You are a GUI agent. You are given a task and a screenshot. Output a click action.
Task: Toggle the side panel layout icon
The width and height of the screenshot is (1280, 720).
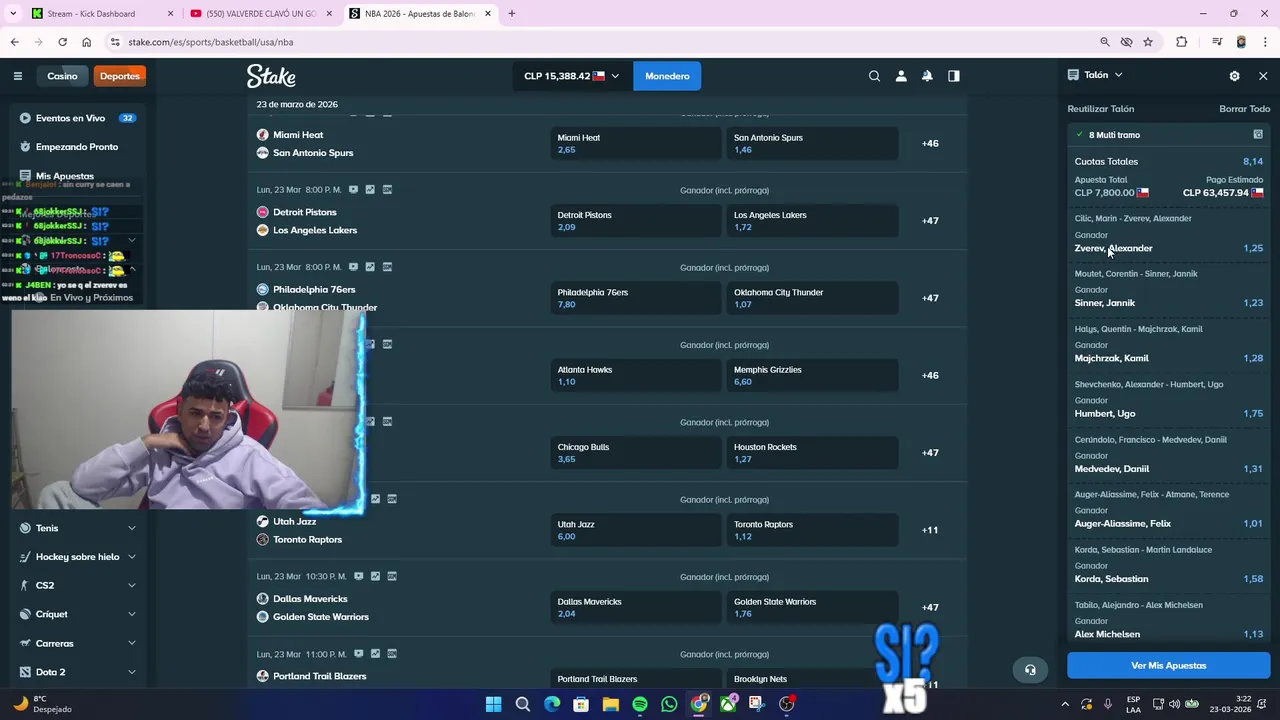pos(954,76)
